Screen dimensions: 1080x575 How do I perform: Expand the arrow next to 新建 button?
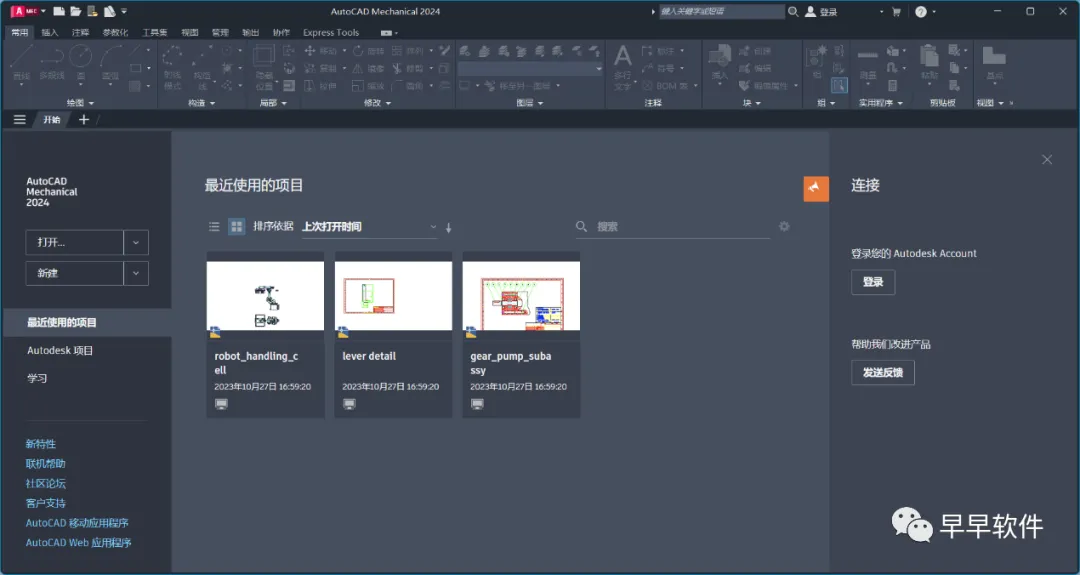[136, 273]
